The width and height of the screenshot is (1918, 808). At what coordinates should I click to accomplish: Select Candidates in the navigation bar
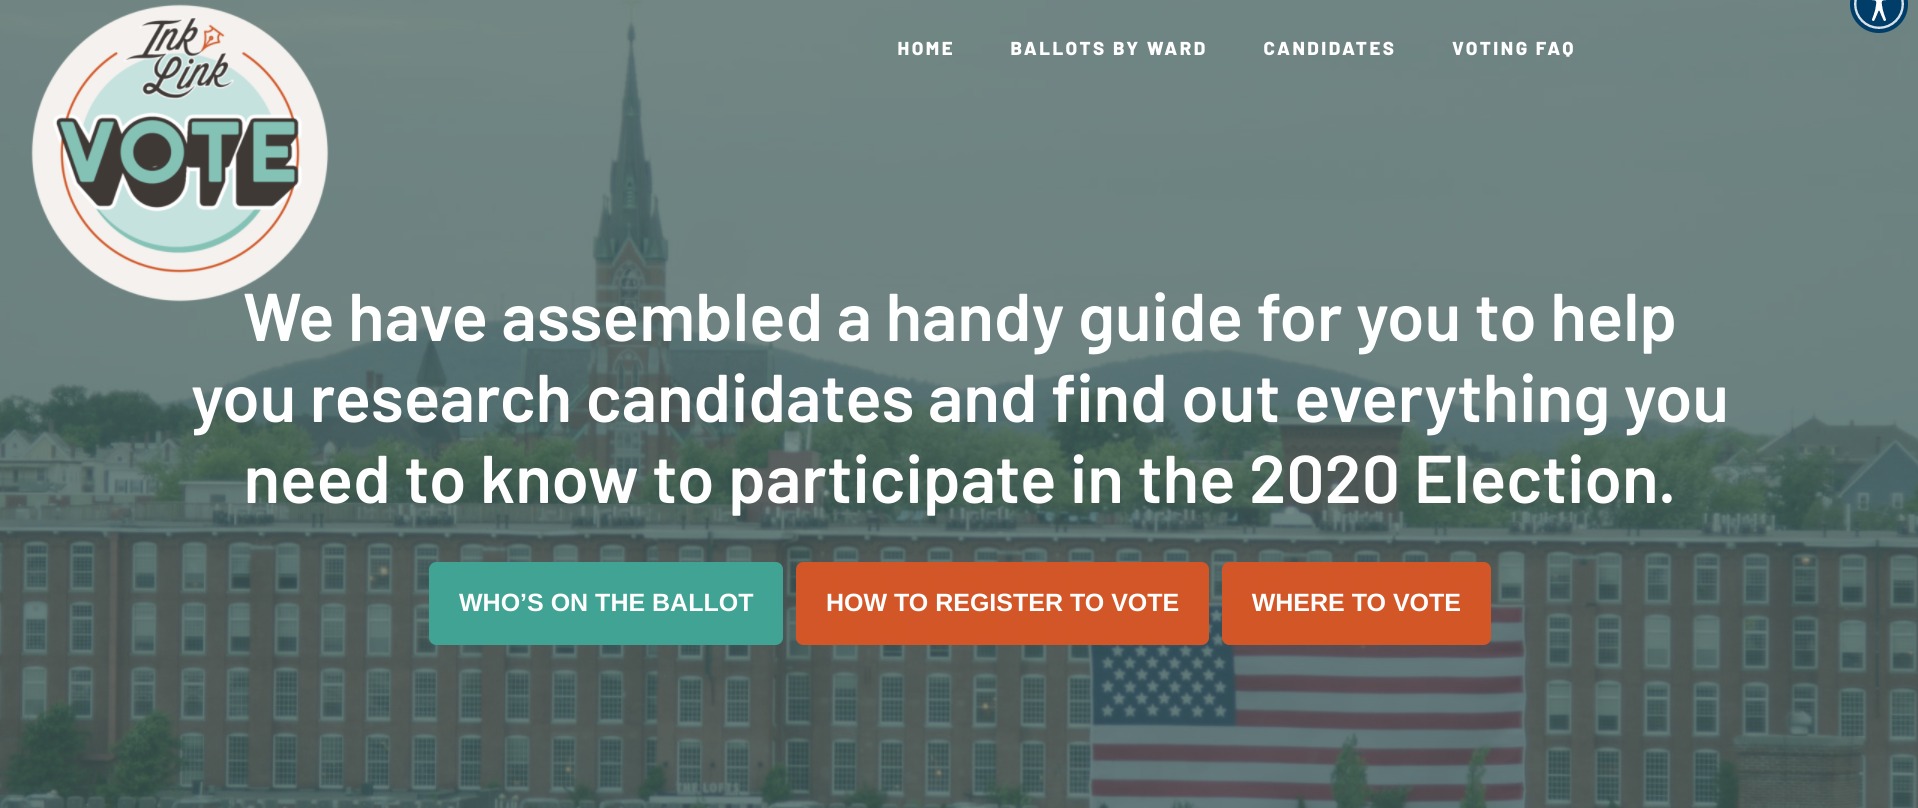click(1329, 49)
